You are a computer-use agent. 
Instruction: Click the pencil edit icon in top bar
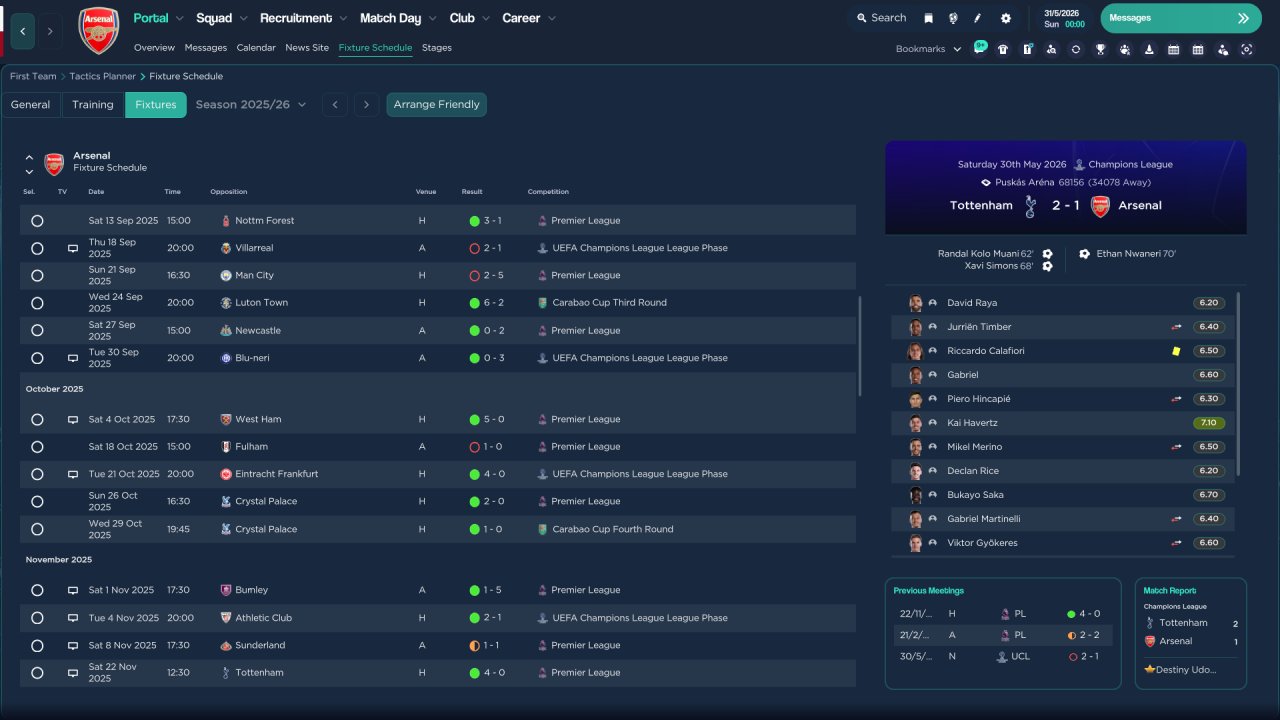click(978, 18)
